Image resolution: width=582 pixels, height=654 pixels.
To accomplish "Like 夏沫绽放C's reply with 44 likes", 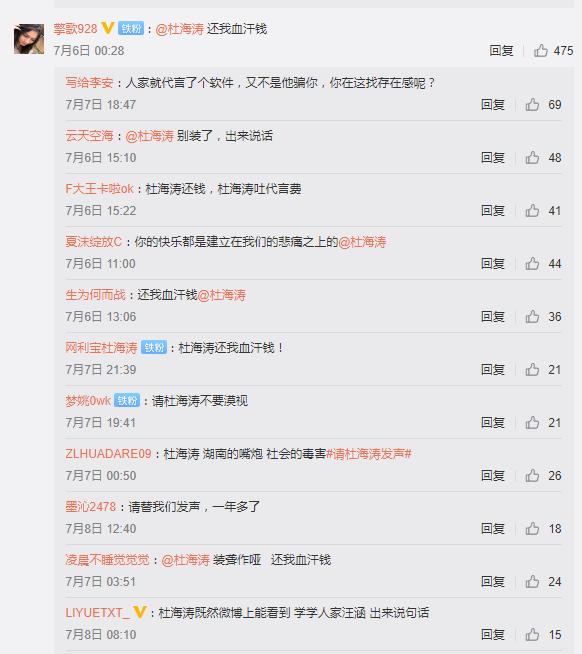I will click(532, 263).
